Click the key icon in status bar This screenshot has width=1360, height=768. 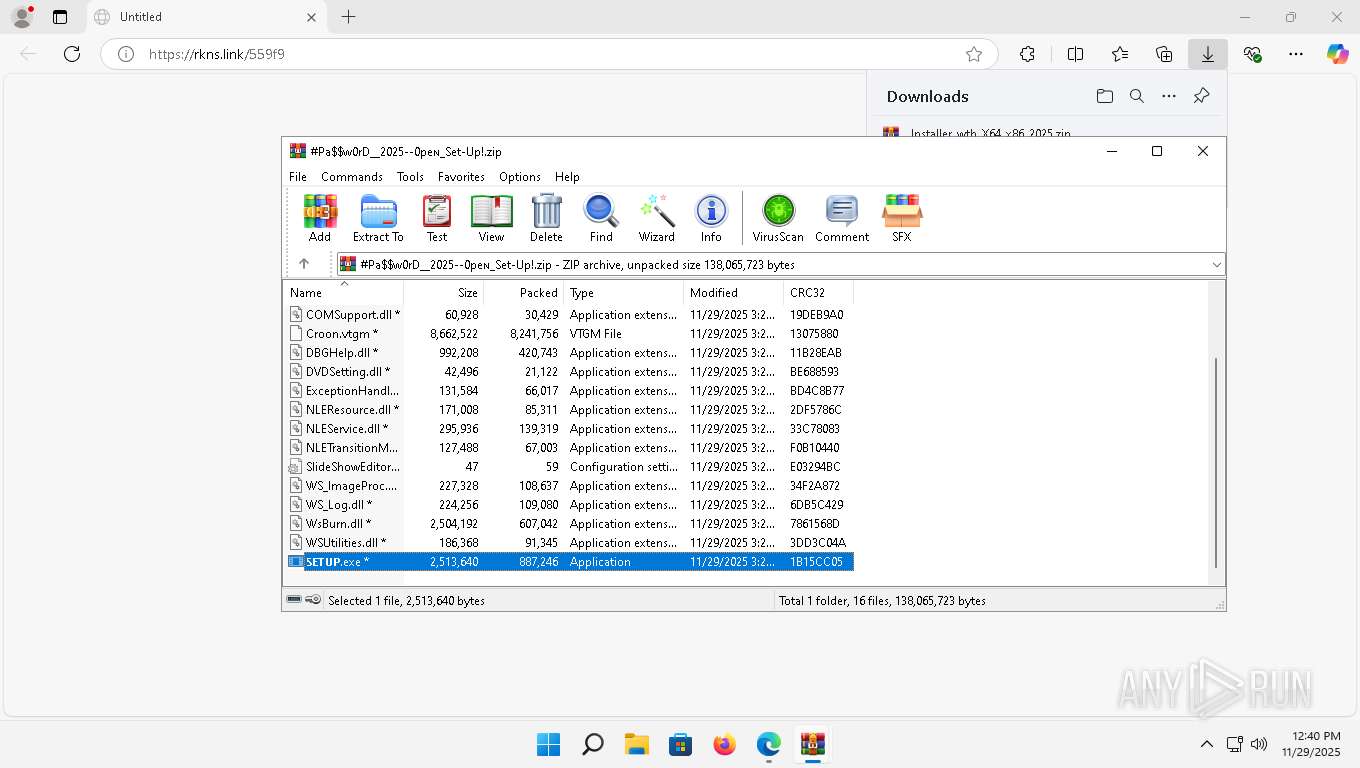314,600
